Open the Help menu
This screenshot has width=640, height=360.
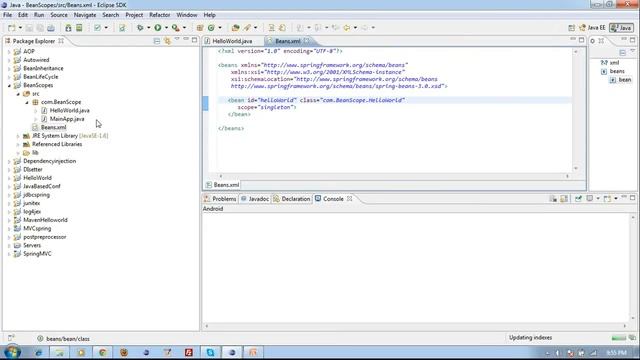(209, 15)
